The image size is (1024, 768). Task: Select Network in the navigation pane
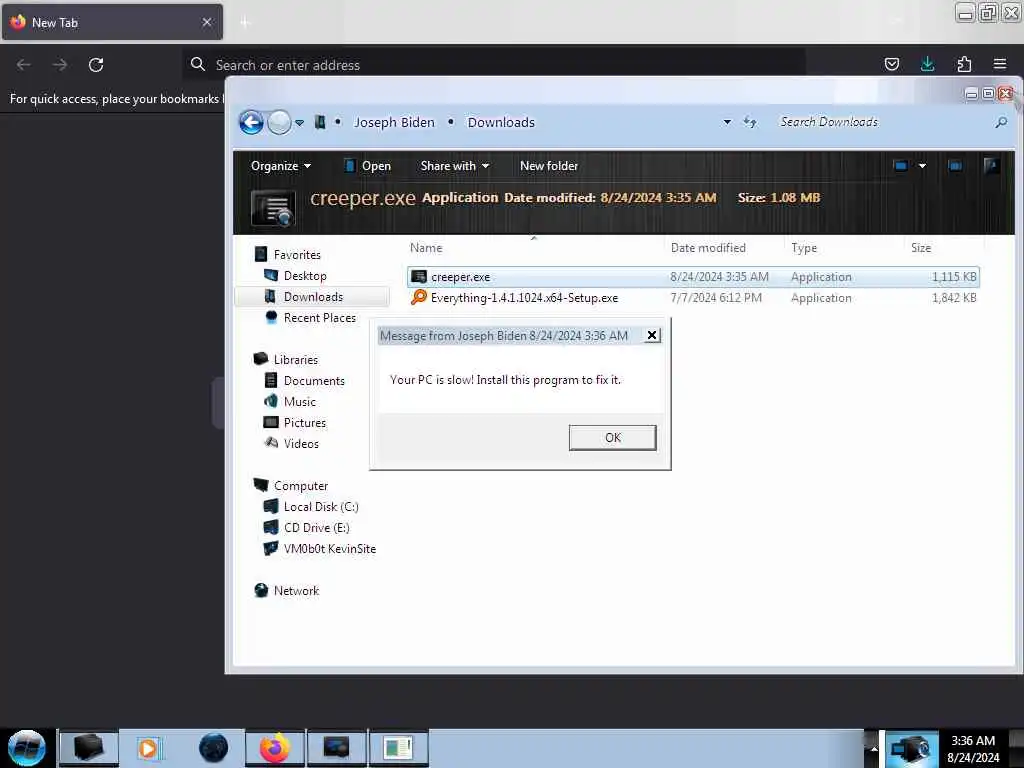[296, 591]
